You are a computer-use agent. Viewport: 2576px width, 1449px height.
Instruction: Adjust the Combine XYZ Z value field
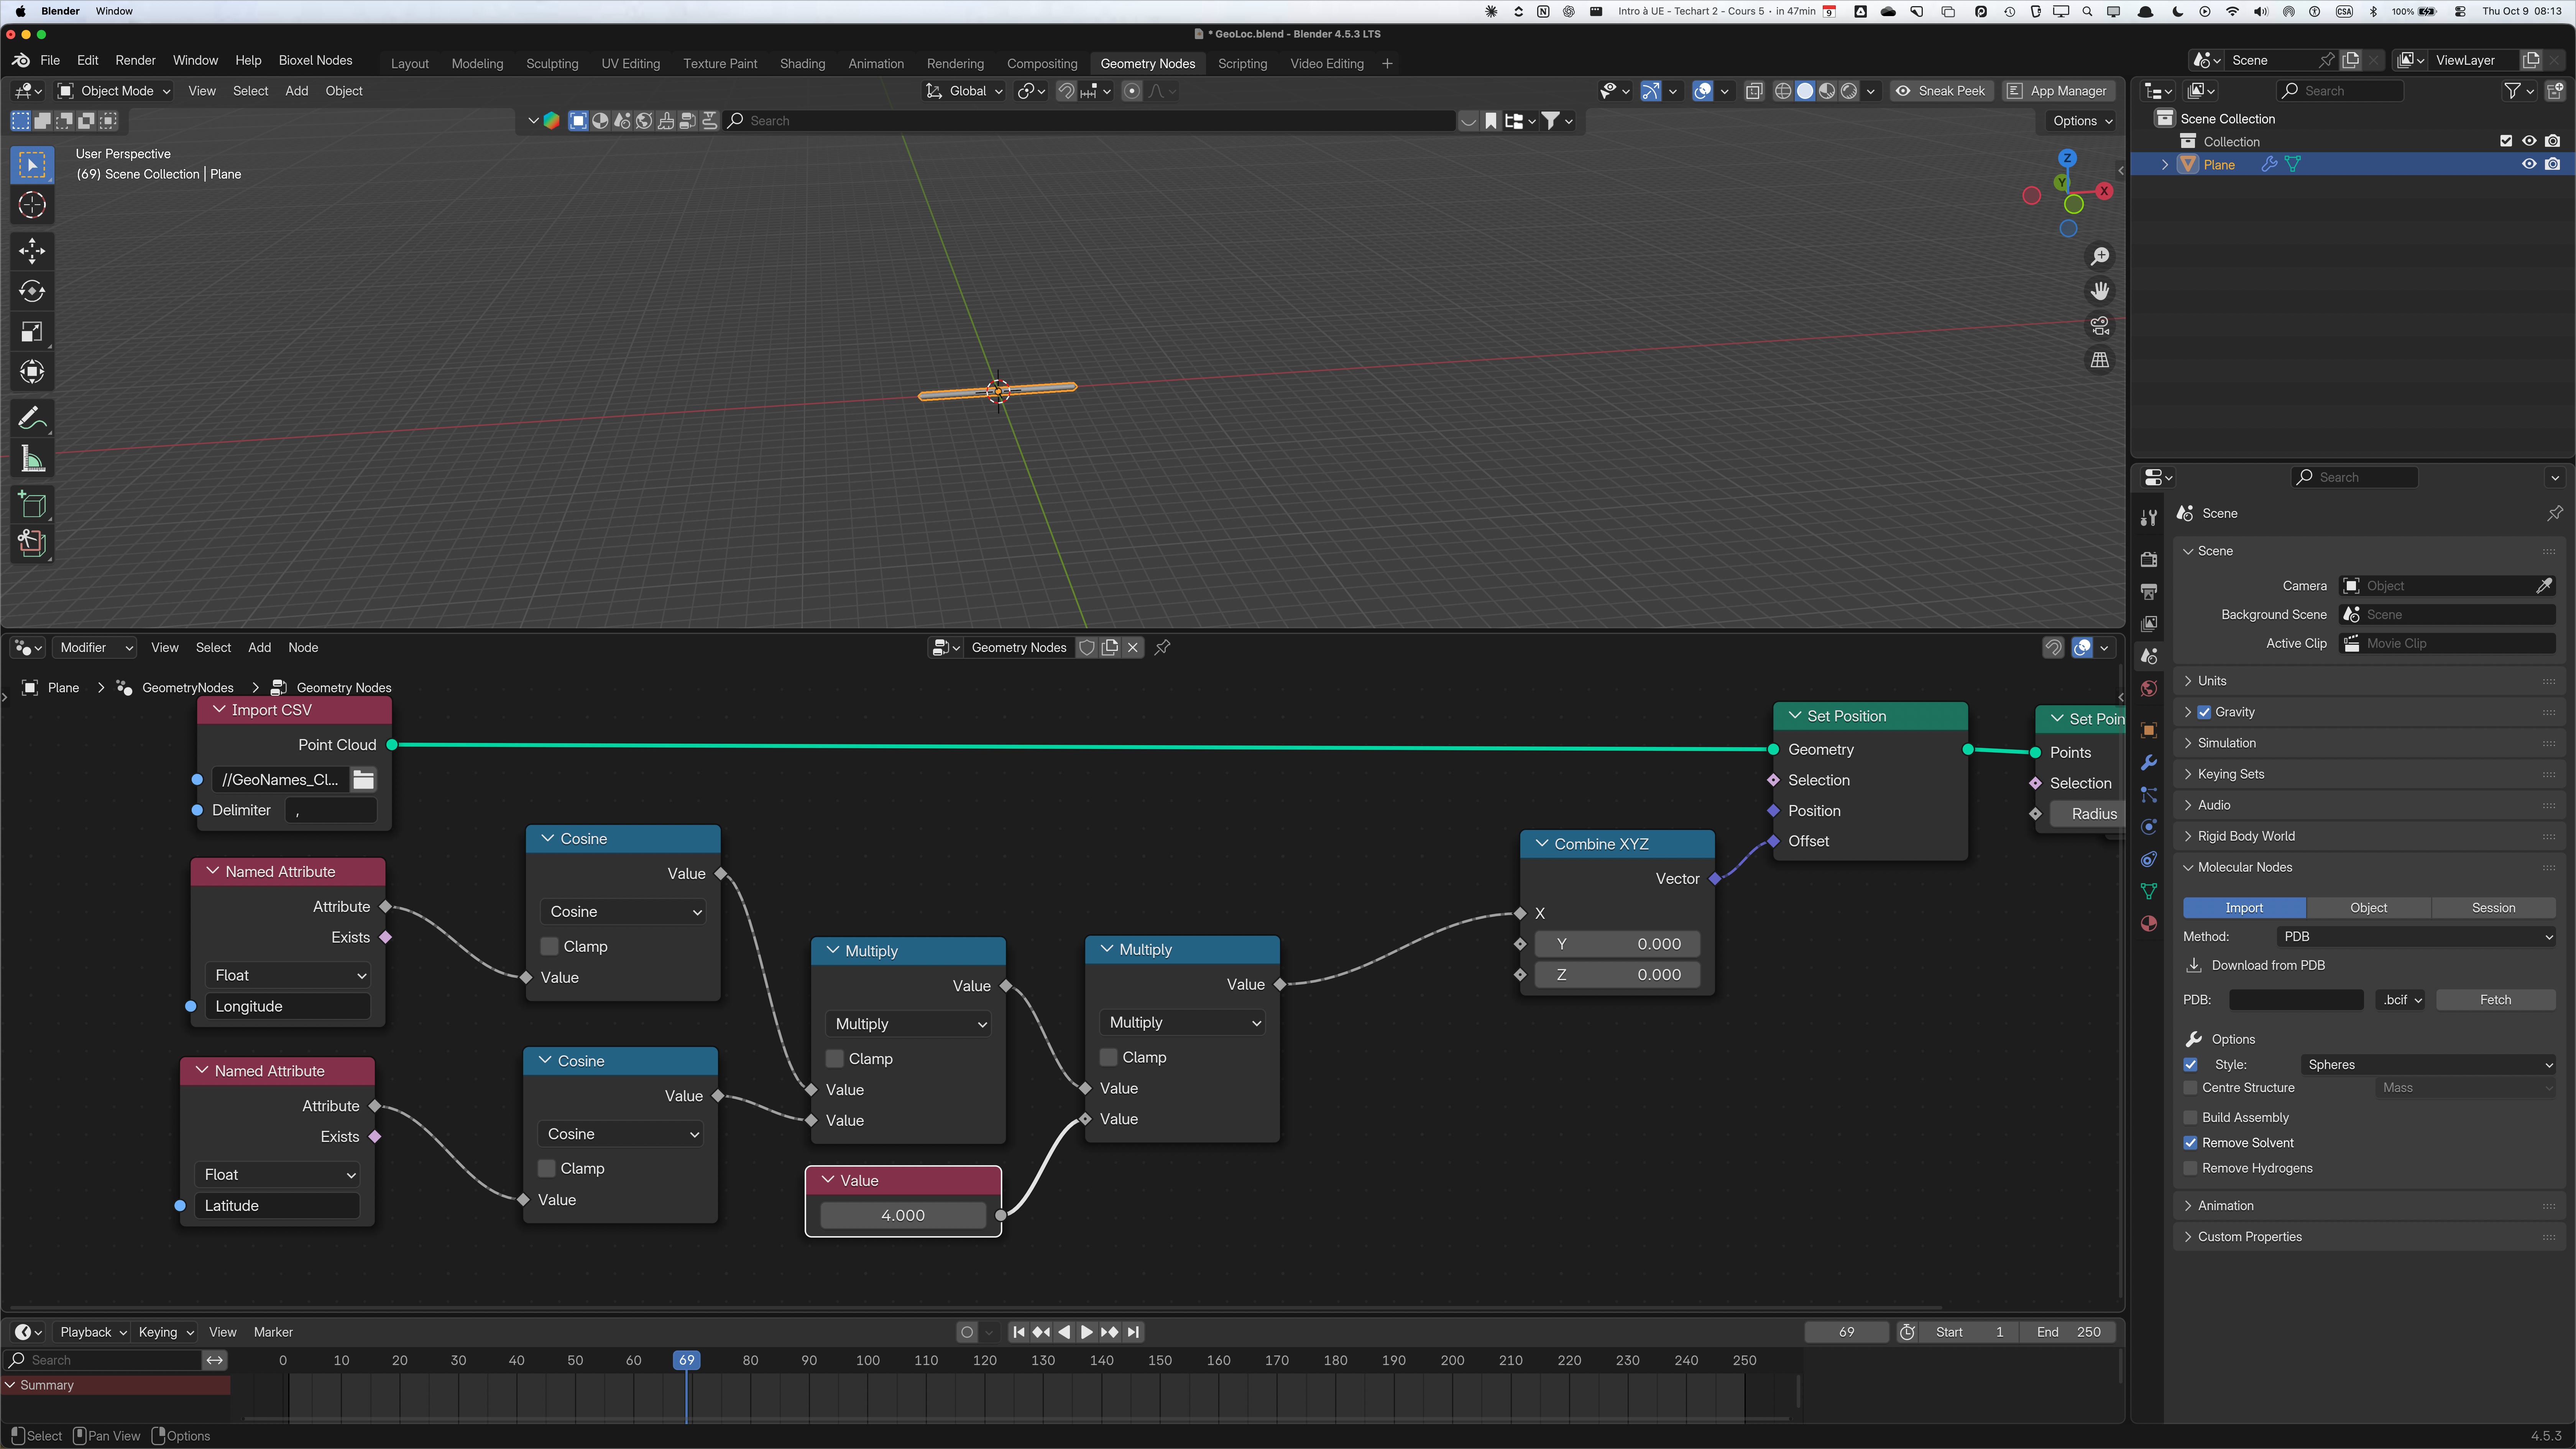click(1617, 975)
